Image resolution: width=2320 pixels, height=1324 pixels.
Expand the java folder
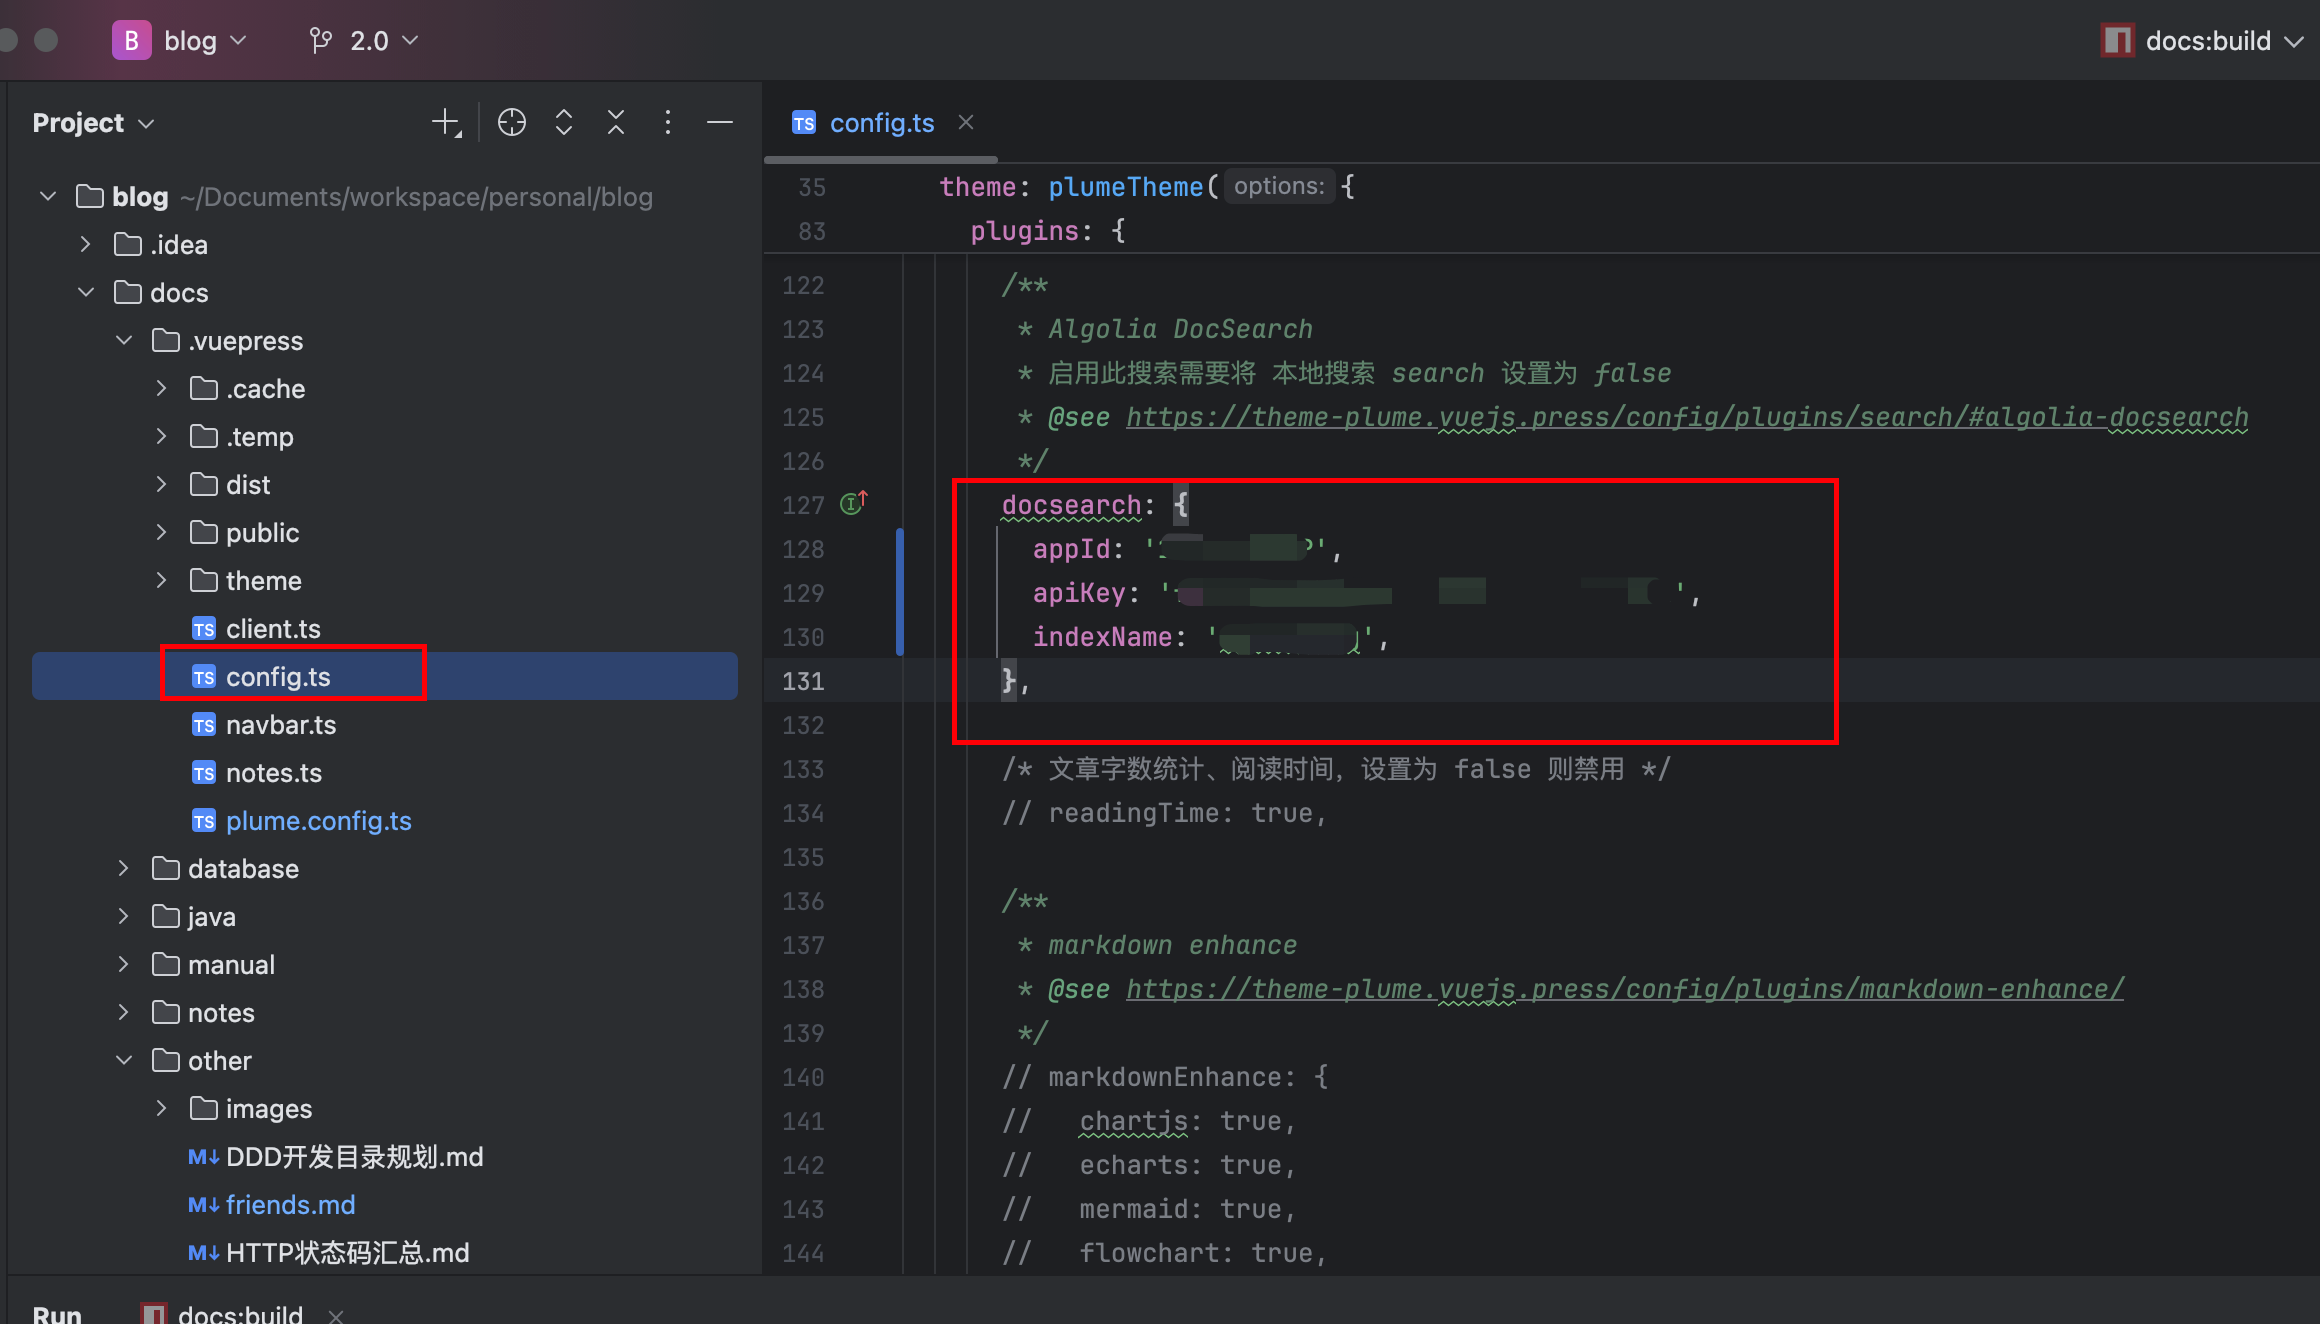coord(124,917)
